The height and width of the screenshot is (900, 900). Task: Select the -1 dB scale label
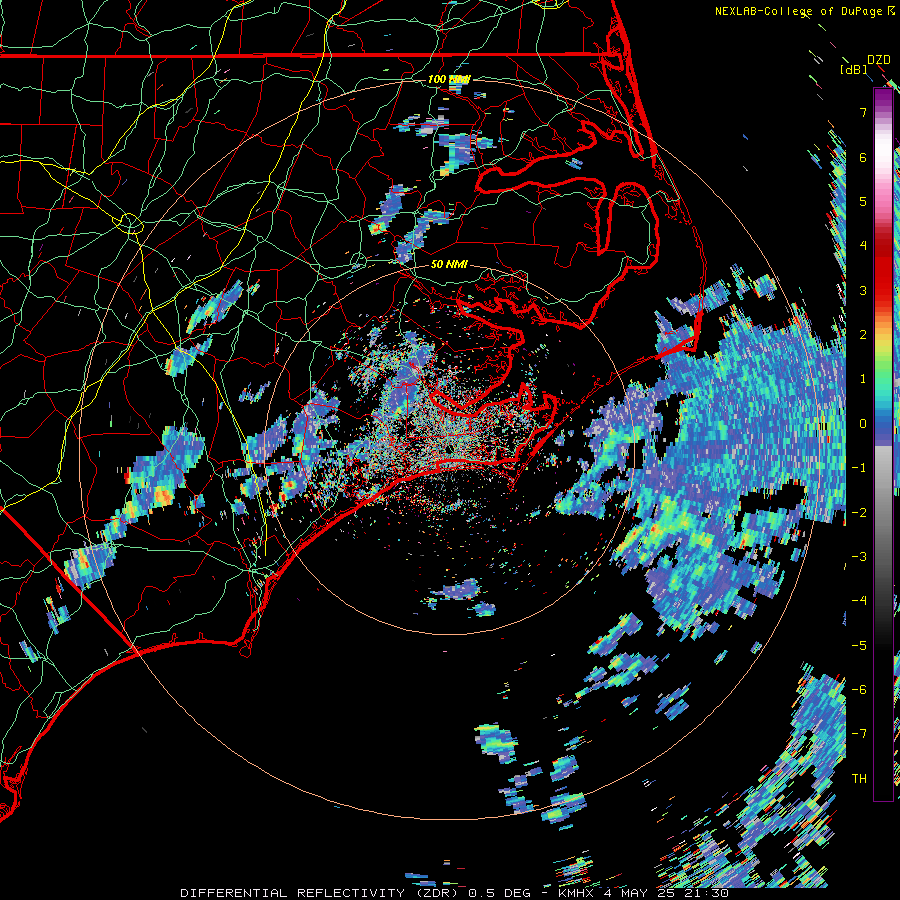click(x=859, y=468)
